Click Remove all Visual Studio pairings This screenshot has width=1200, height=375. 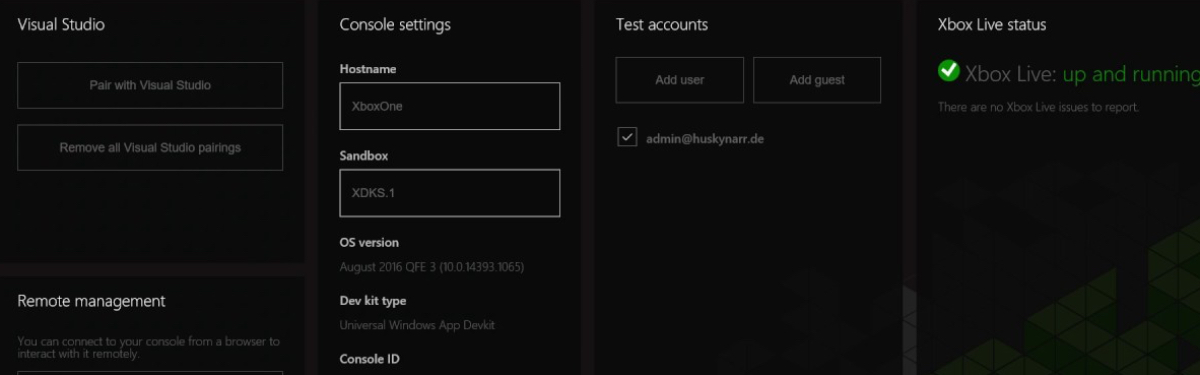click(x=150, y=147)
